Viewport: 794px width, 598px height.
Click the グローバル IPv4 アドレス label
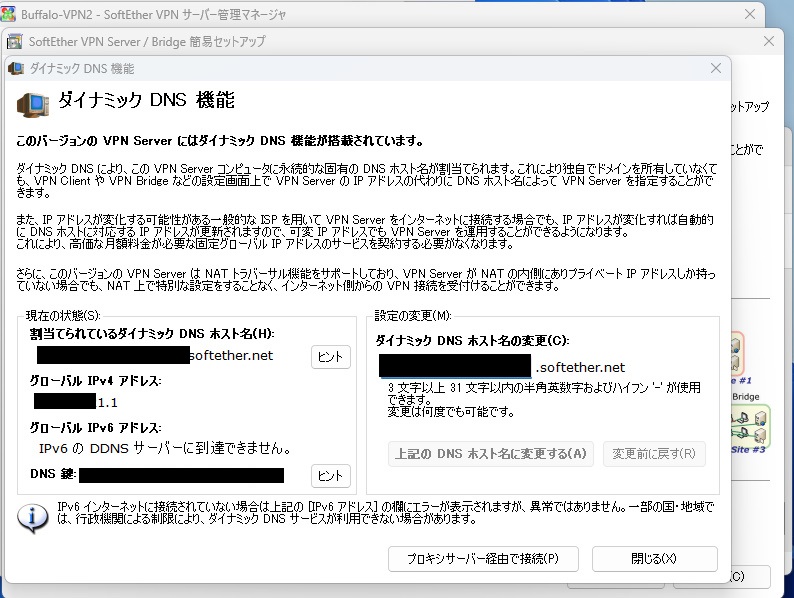(96, 381)
